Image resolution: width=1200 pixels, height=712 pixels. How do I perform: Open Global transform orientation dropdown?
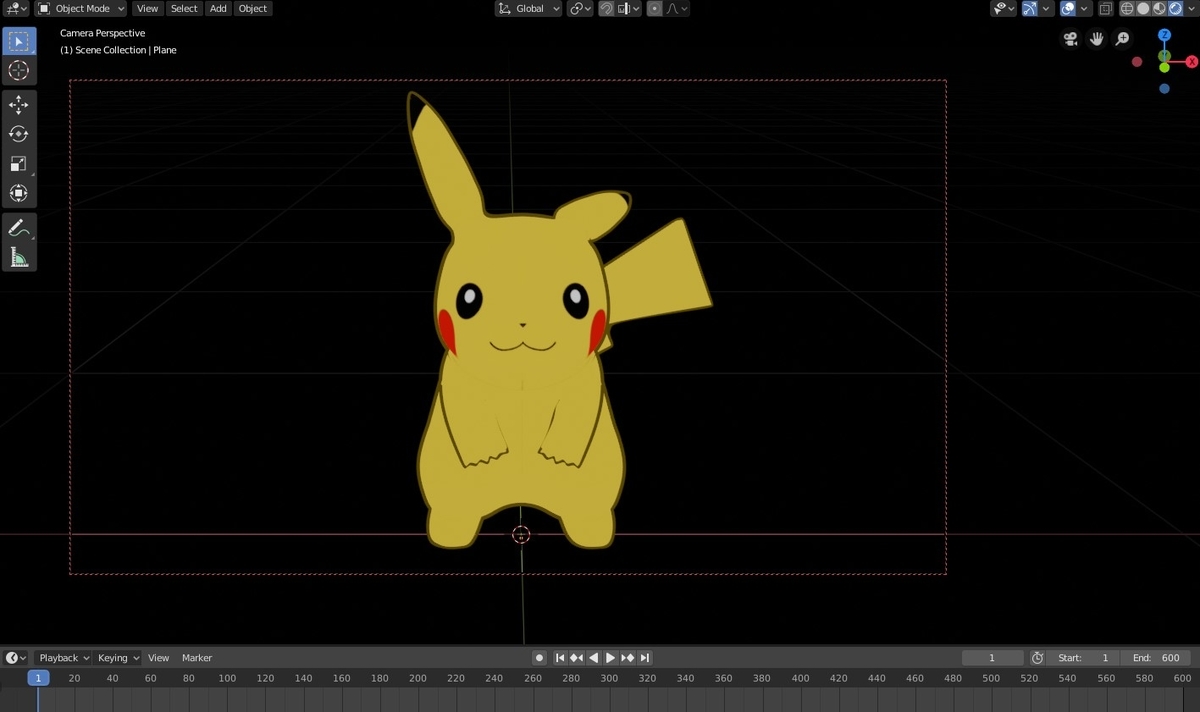tap(528, 8)
